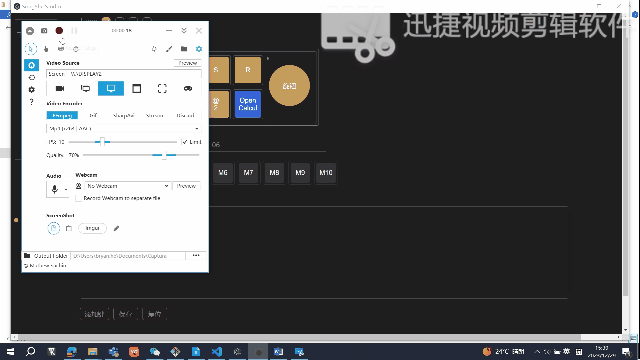The height and width of the screenshot is (360, 640).
Task: Click the M7 button
Action: (x=249, y=173)
